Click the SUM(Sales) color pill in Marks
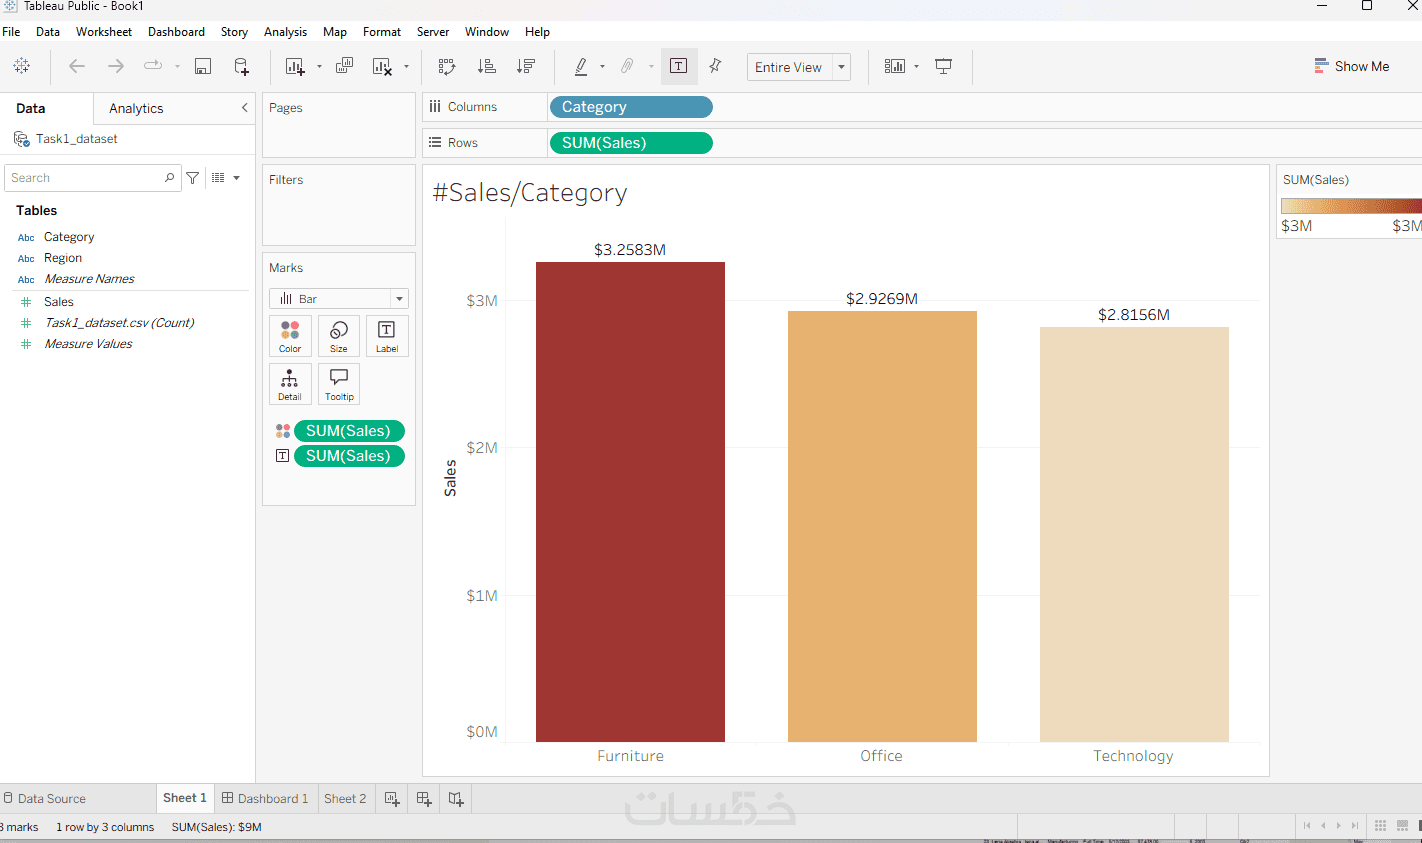 pos(349,431)
